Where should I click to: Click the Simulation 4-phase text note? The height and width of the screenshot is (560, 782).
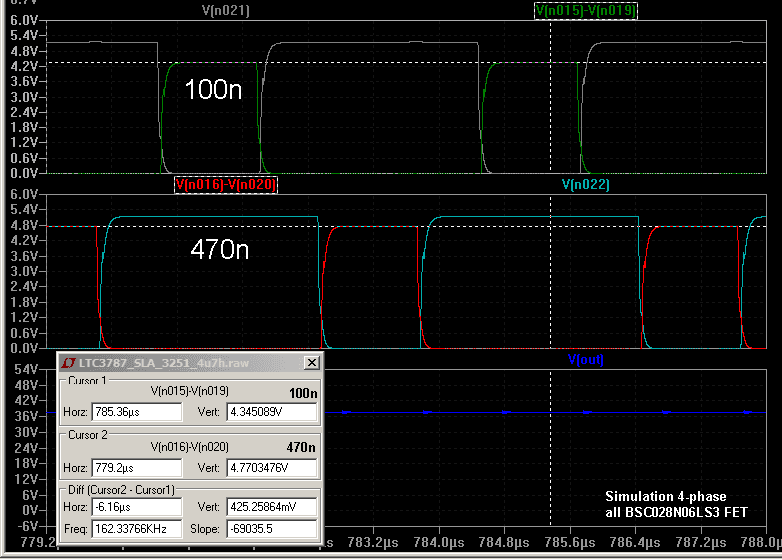tap(665, 497)
